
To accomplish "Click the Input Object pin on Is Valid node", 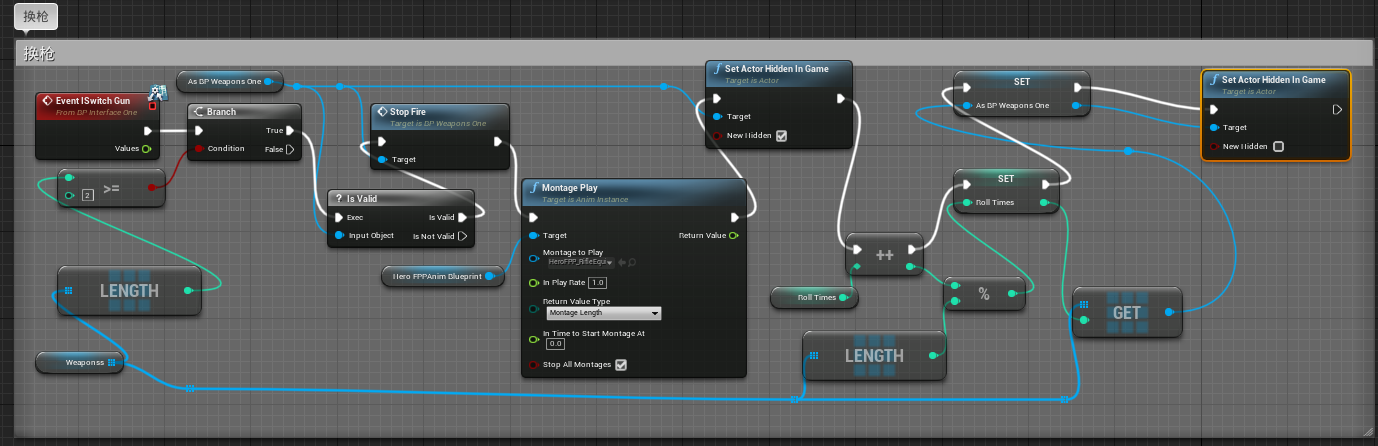I will (338, 236).
